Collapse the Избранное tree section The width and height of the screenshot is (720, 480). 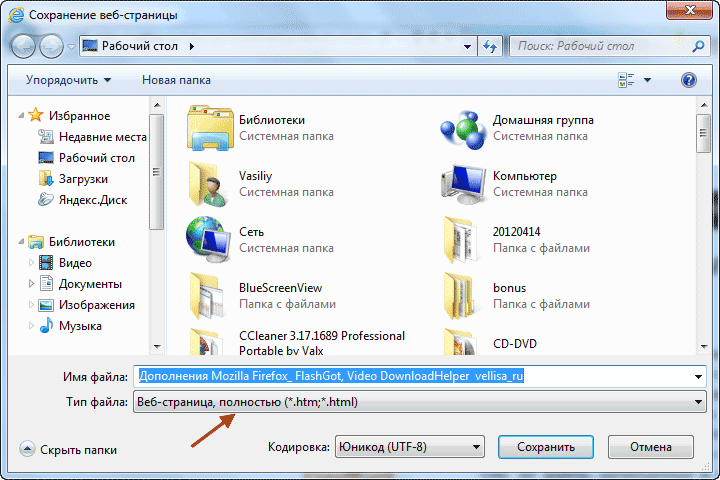(21, 115)
